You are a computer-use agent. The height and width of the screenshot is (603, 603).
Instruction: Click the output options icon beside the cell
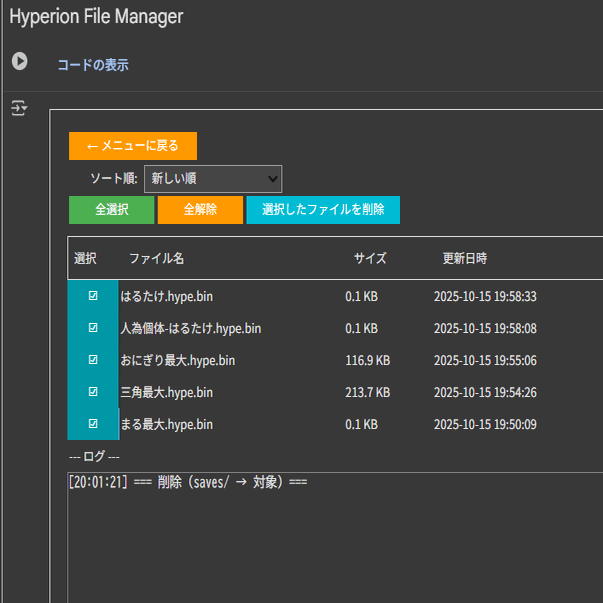[x=19, y=108]
